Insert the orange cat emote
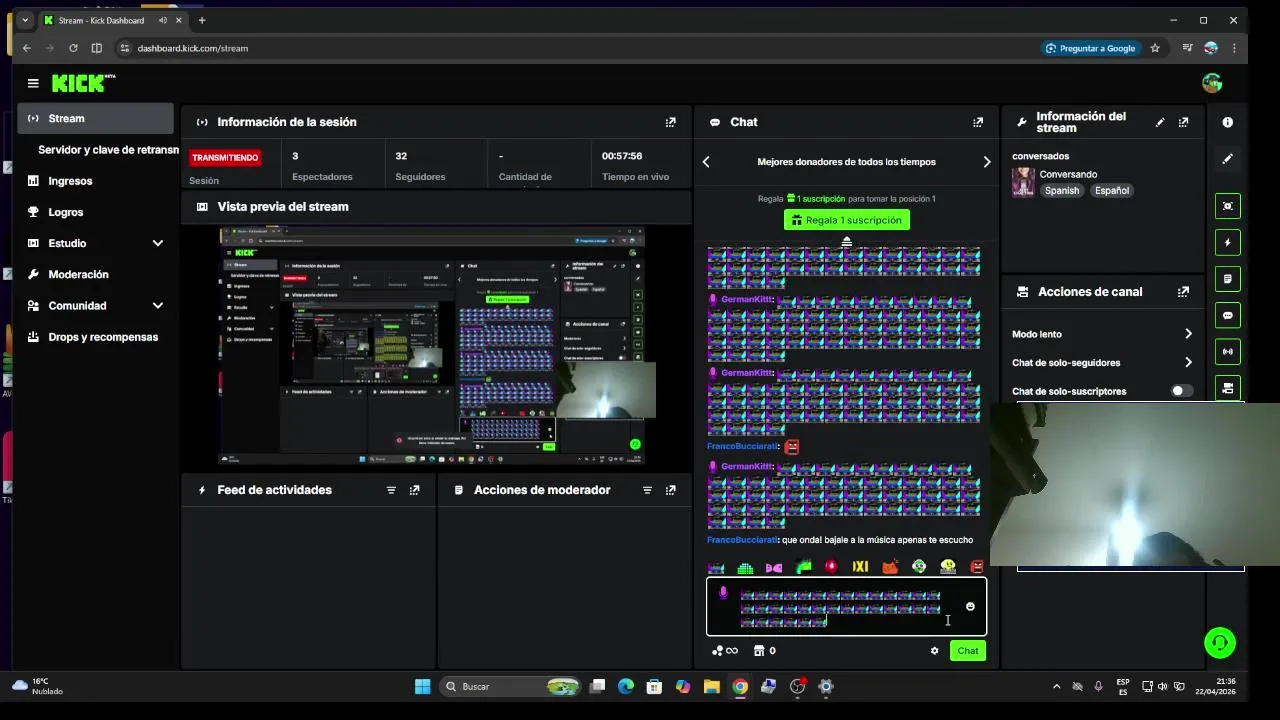Image resolution: width=1280 pixels, height=720 pixels. coord(889,567)
